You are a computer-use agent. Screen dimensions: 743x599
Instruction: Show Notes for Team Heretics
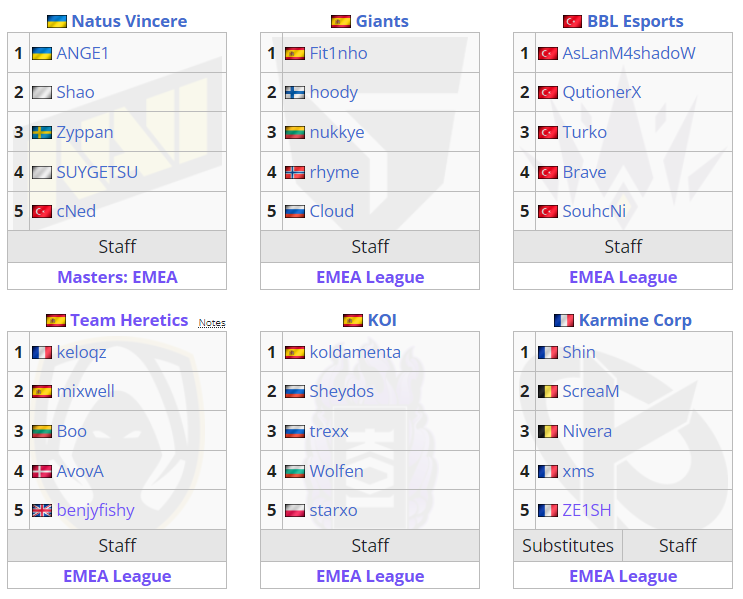(212, 323)
